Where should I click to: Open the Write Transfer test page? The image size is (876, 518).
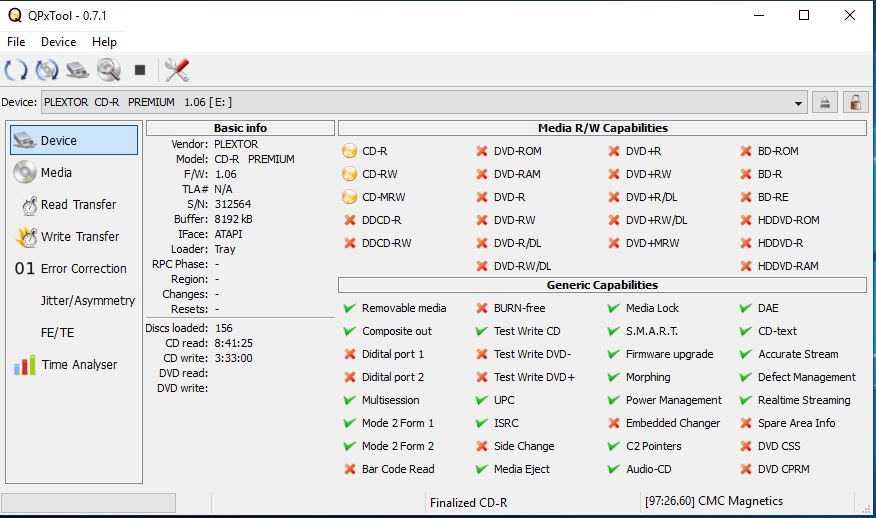(74, 236)
